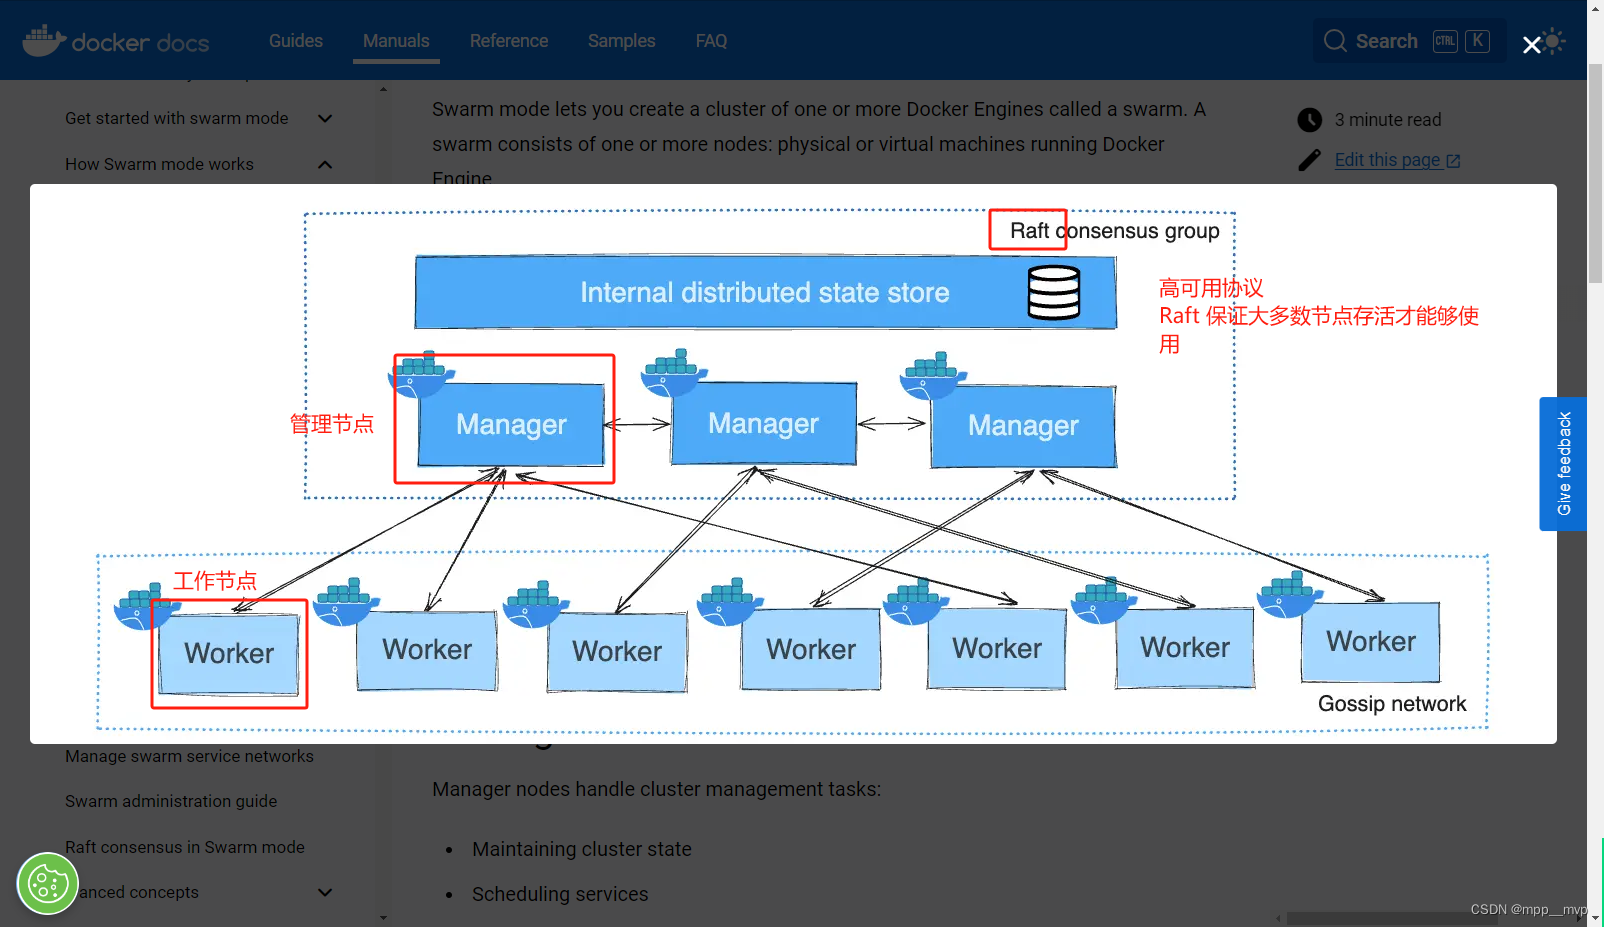Click 'Maintaining cluster state' text

(x=582, y=849)
